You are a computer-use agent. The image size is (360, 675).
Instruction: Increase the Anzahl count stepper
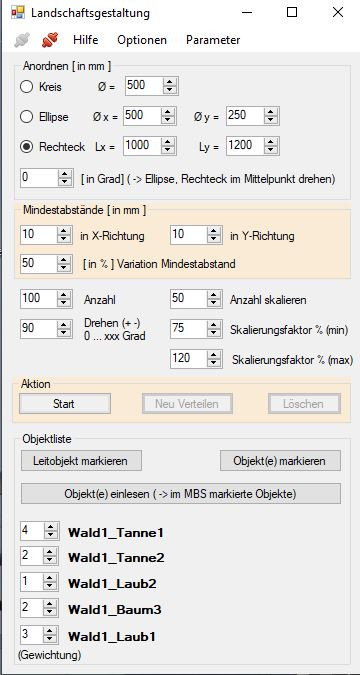(64, 295)
